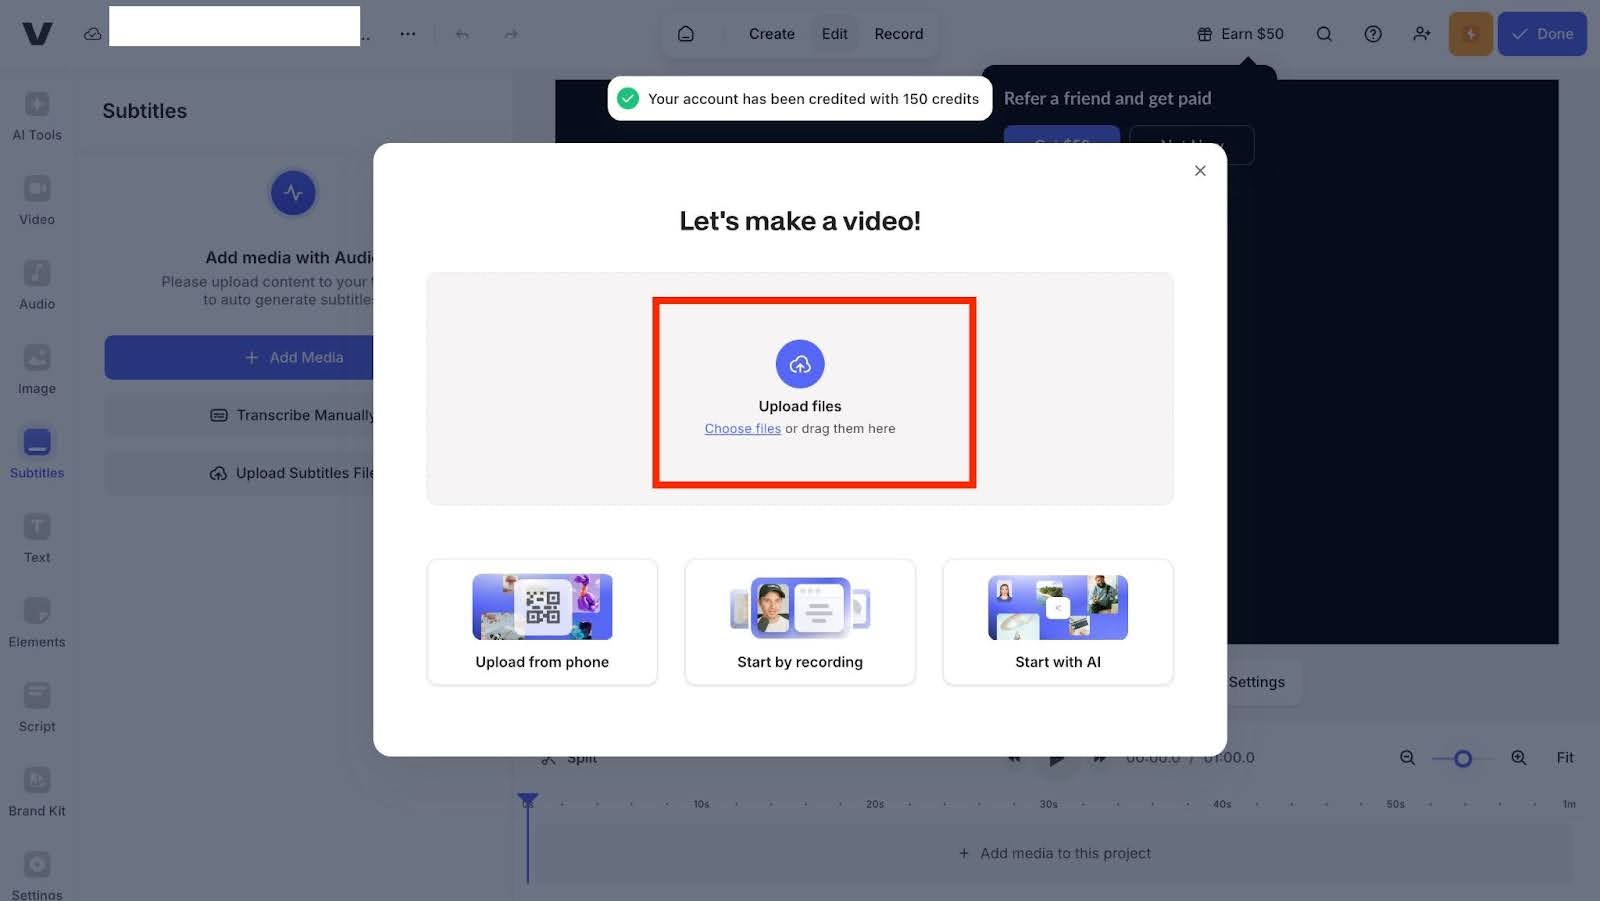
Task: Click the search magnifier icon in header
Action: click(x=1324, y=34)
